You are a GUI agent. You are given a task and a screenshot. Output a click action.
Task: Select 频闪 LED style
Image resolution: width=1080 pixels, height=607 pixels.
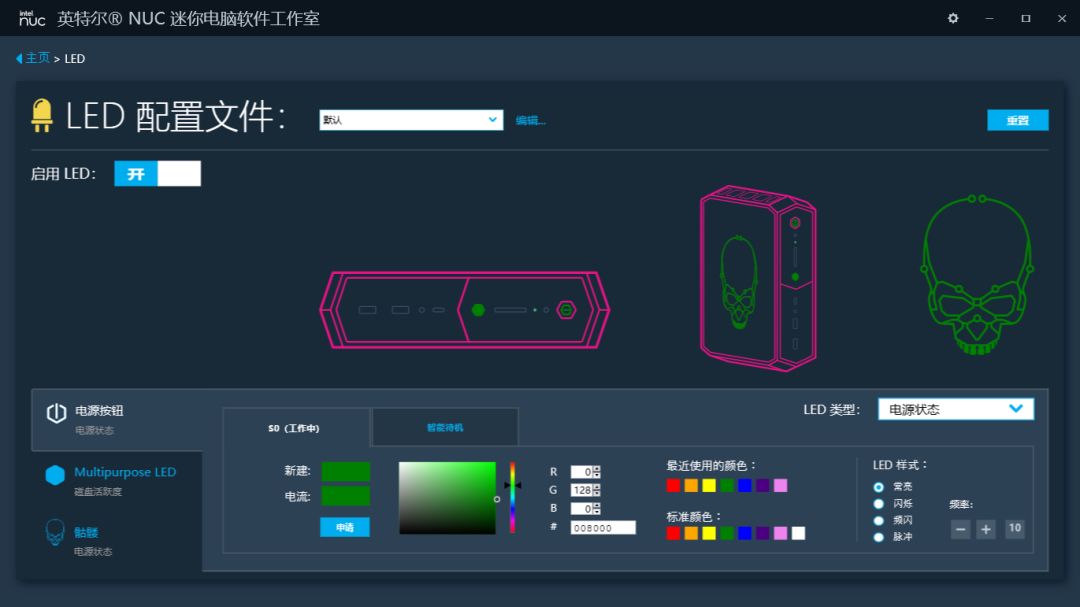[x=878, y=521]
